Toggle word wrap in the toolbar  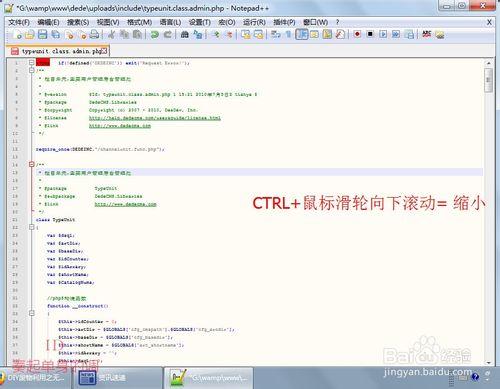[x=275, y=34]
